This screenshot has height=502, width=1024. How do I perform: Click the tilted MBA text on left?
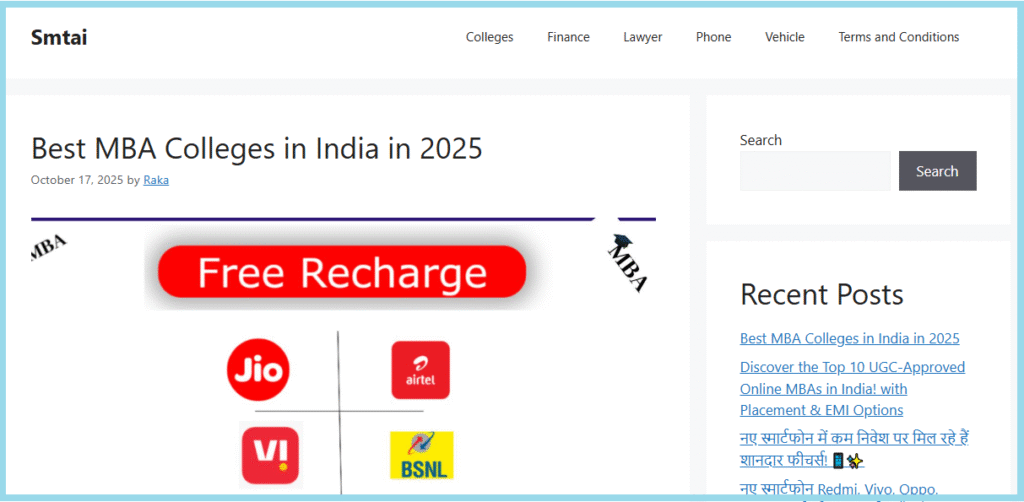48,246
